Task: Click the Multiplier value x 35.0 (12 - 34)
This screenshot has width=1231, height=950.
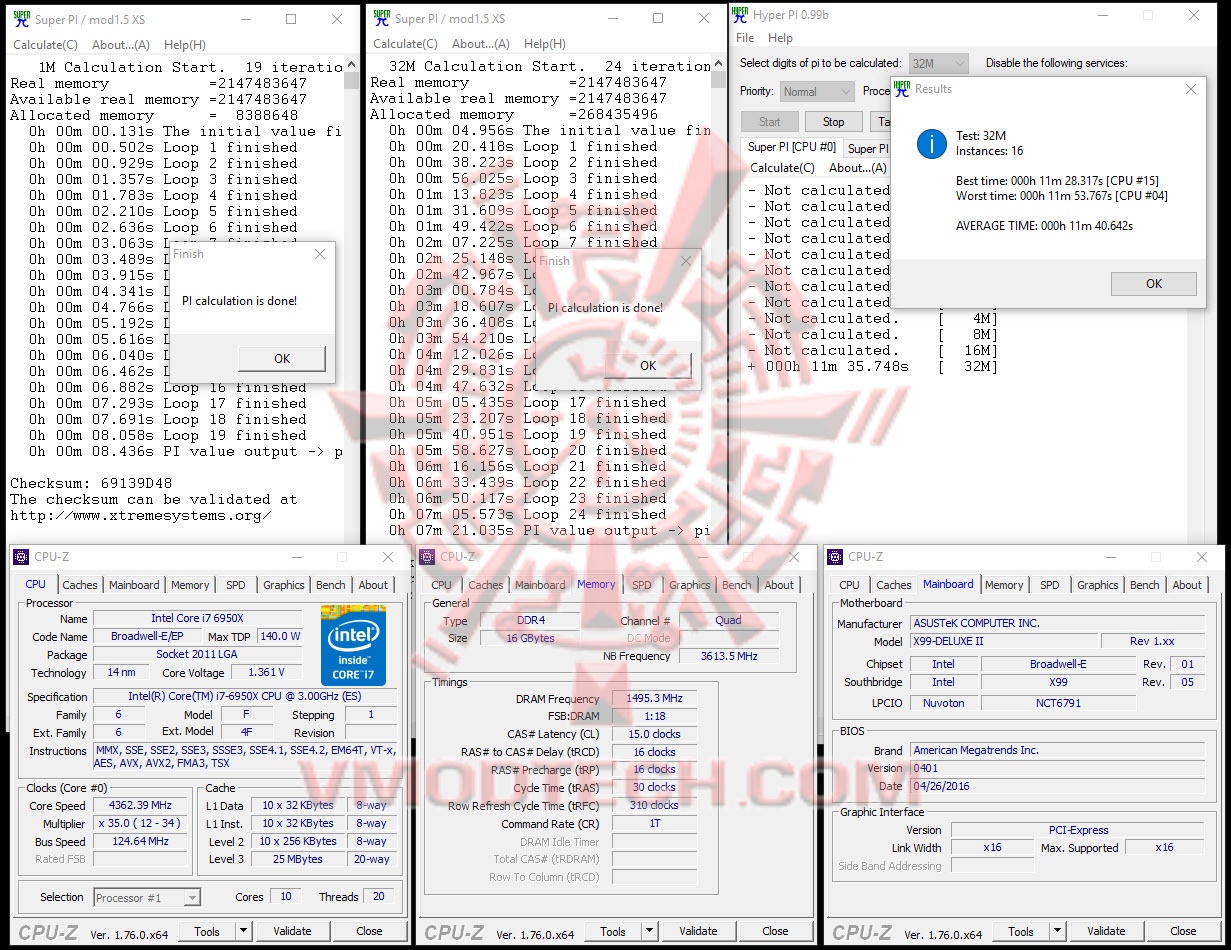Action: [141, 824]
